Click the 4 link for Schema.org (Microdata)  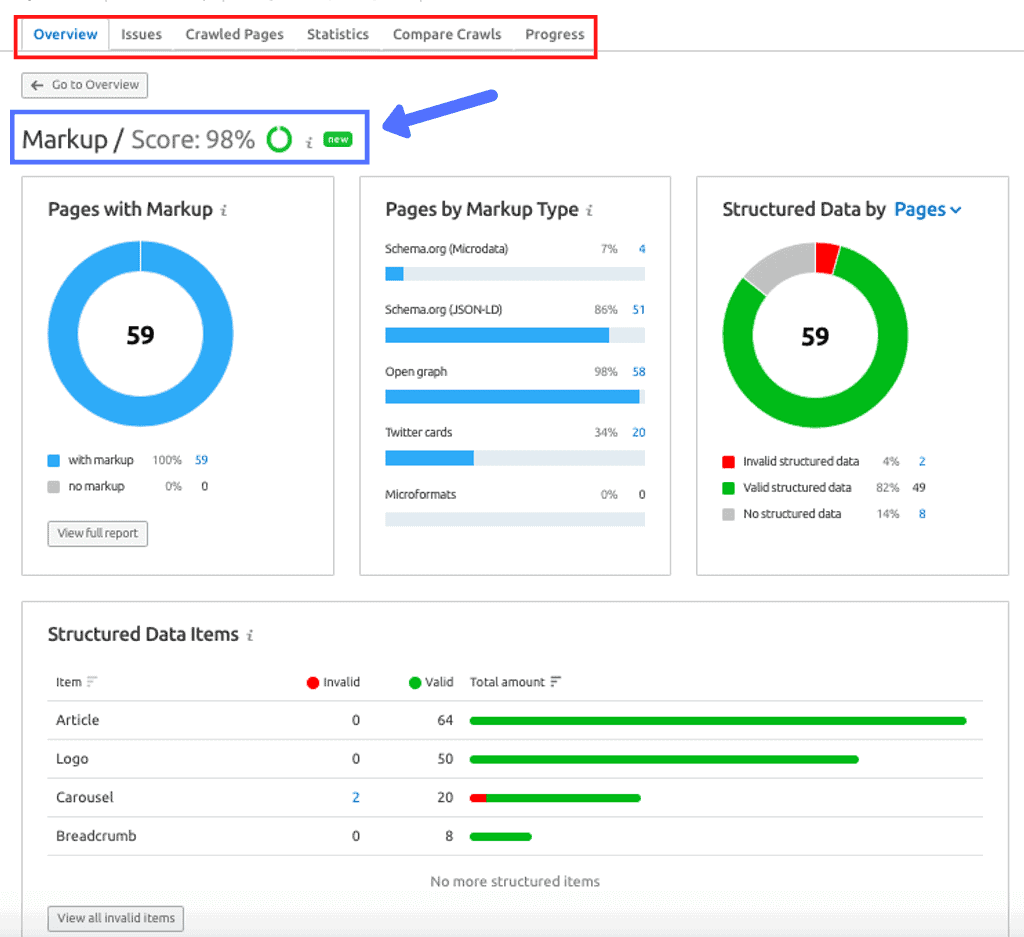642,249
